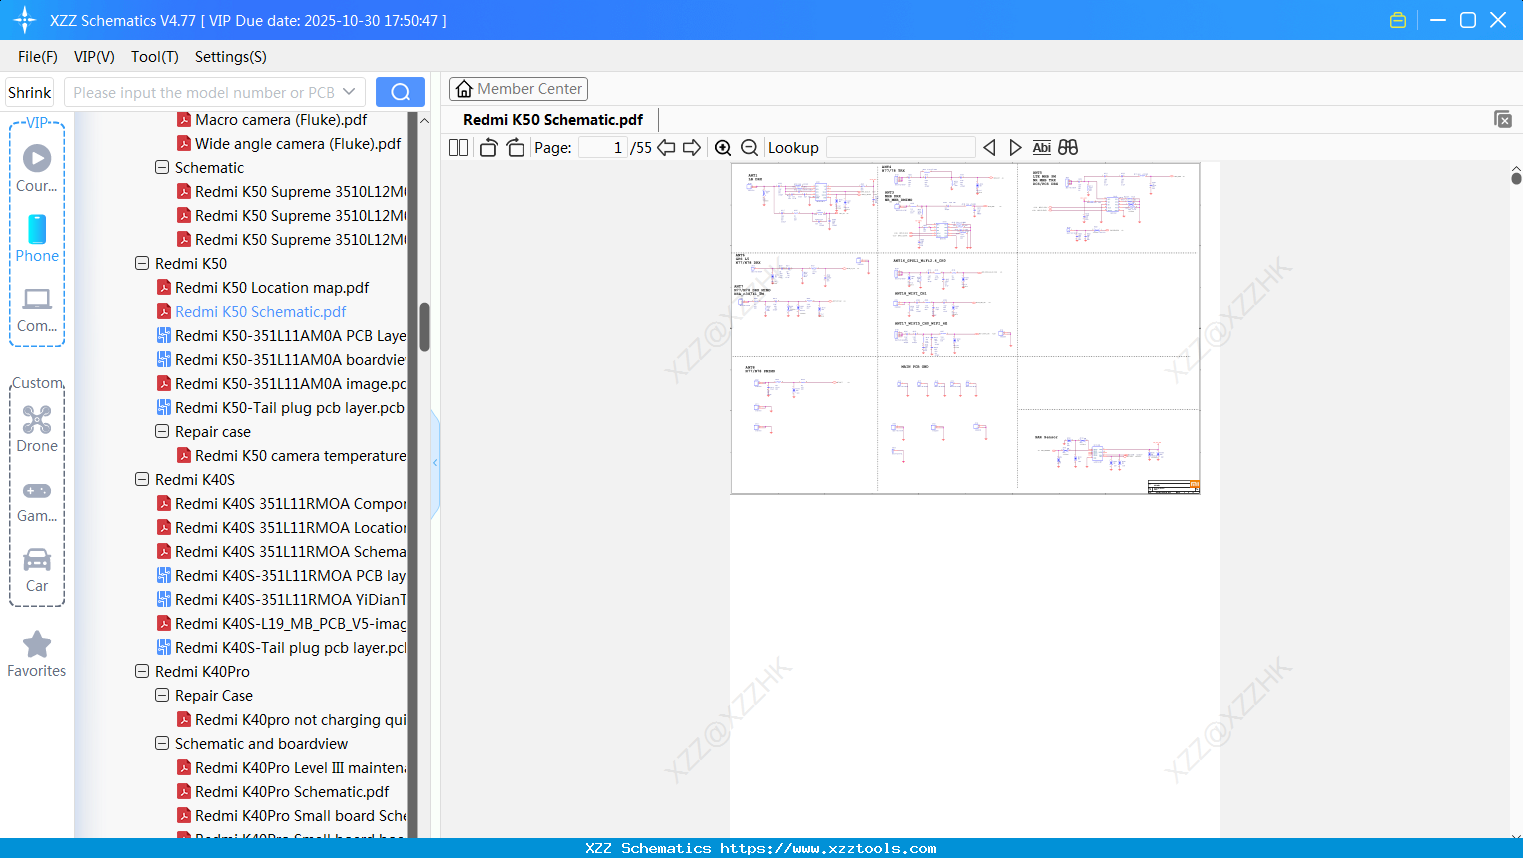Viewport: 1523px width, 858px height.
Task: Open Redmi K40Pro Small board Schematic file
Action: click(x=291, y=816)
